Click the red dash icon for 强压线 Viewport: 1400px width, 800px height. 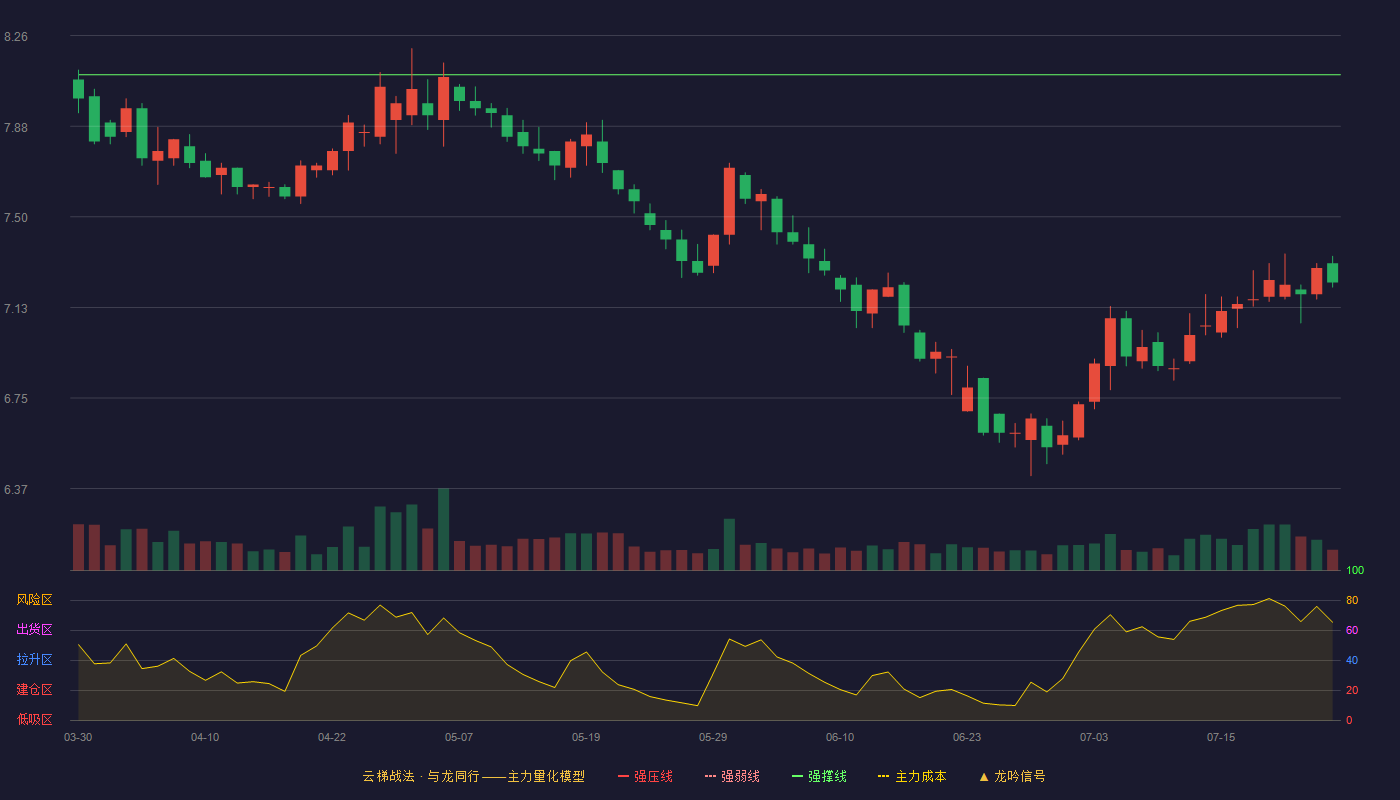623,776
